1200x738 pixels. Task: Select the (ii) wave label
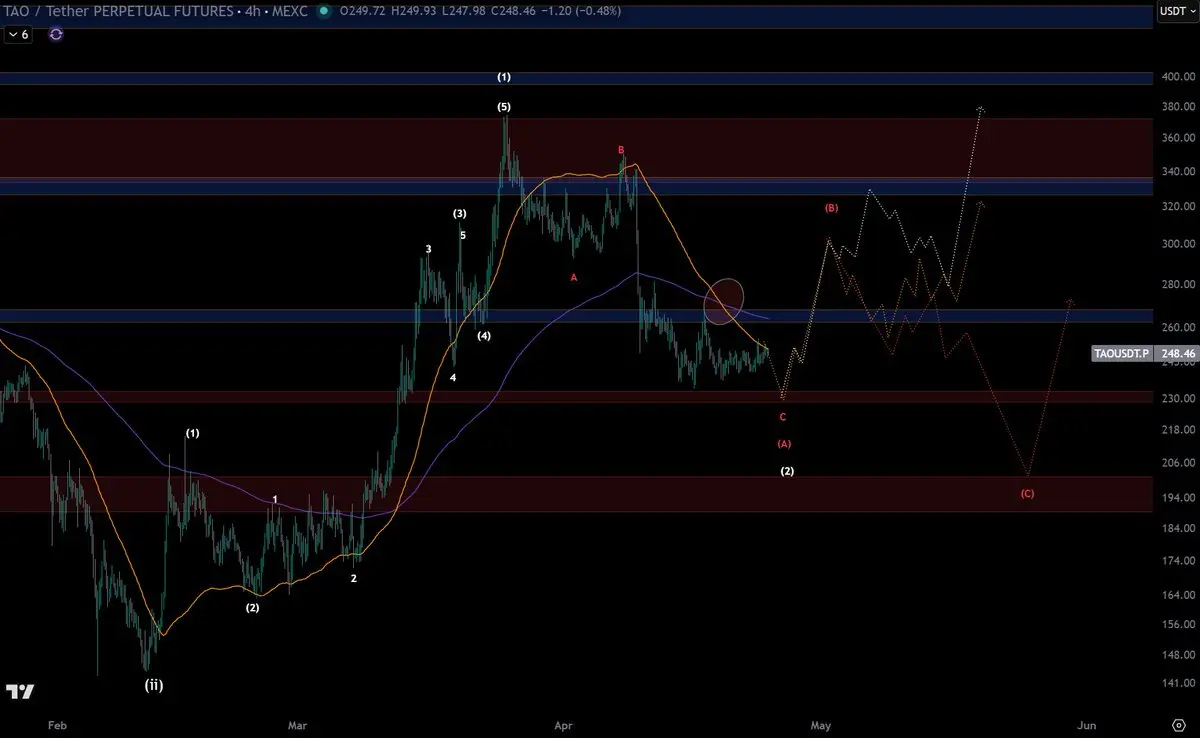[153, 685]
